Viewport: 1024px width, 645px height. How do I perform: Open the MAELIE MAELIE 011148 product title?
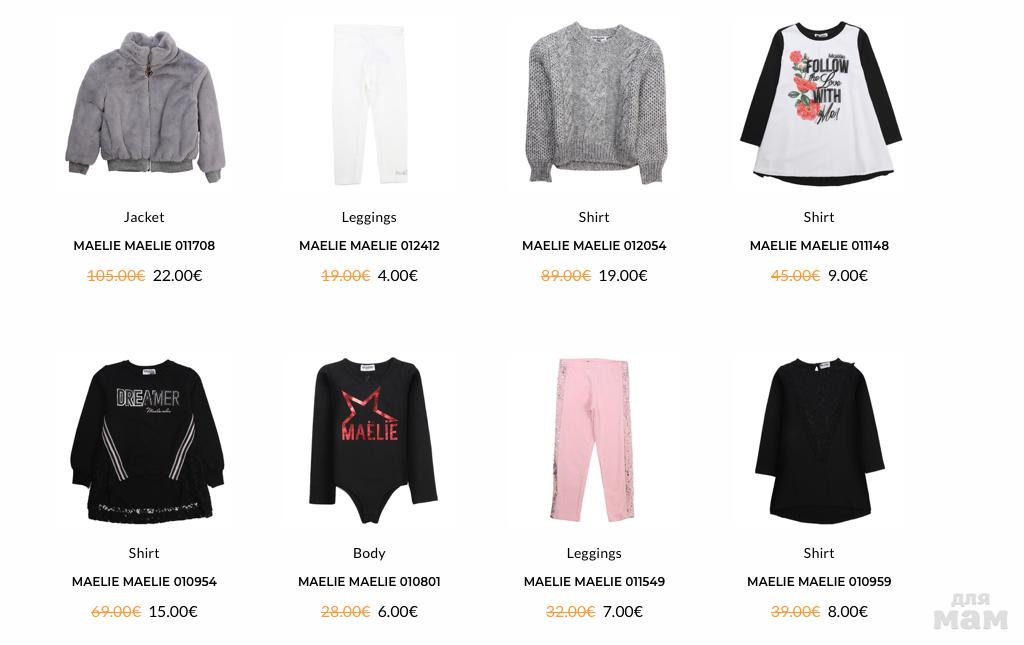coord(819,246)
